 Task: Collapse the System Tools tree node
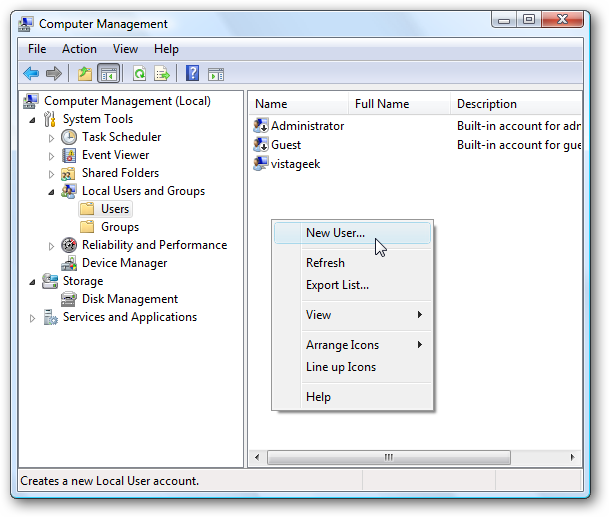[x=33, y=120]
